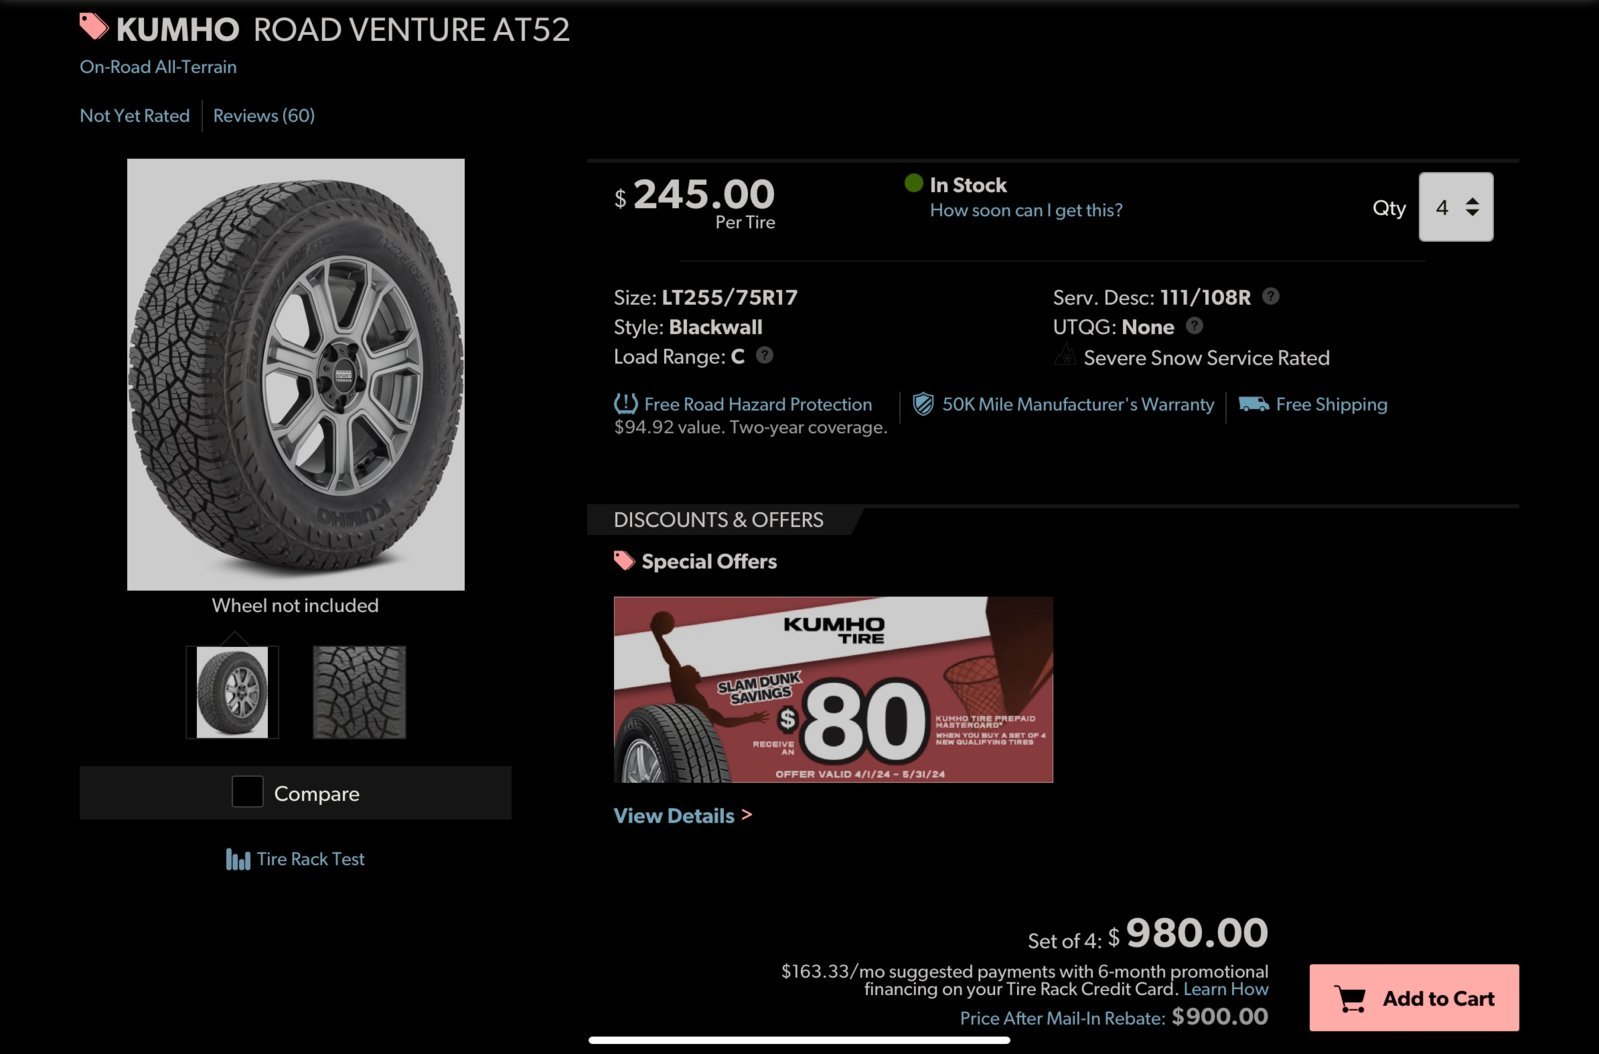Select the DISCOUNTS & OFFERS tab header

pos(719,520)
